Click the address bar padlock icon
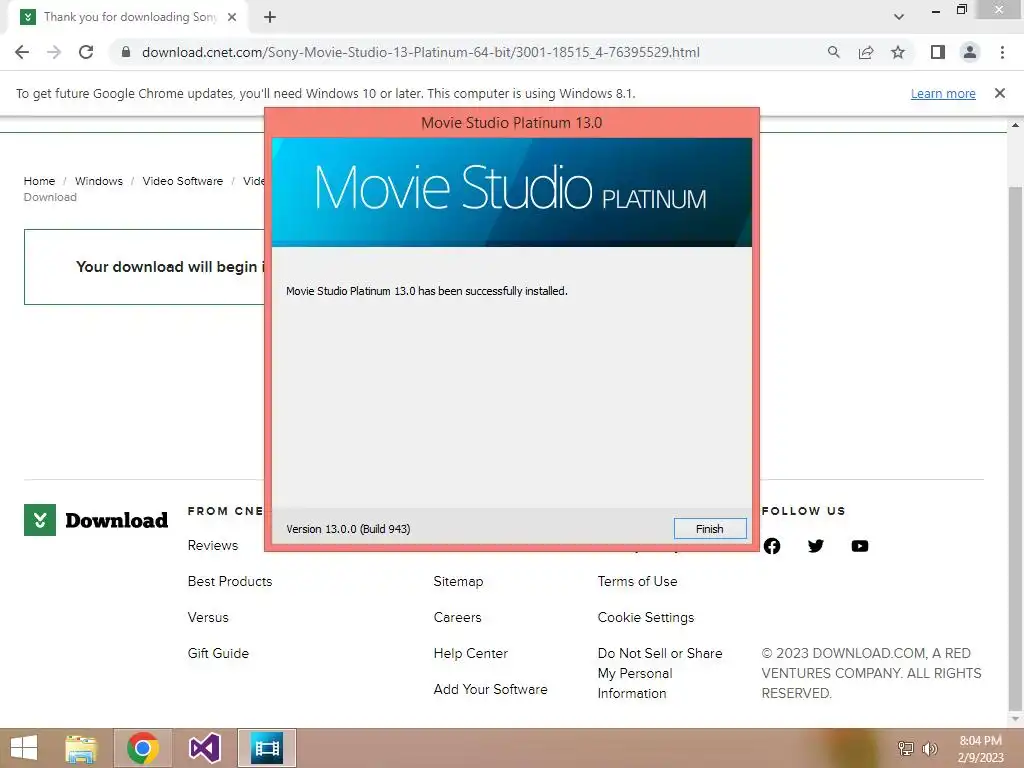 point(126,52)
